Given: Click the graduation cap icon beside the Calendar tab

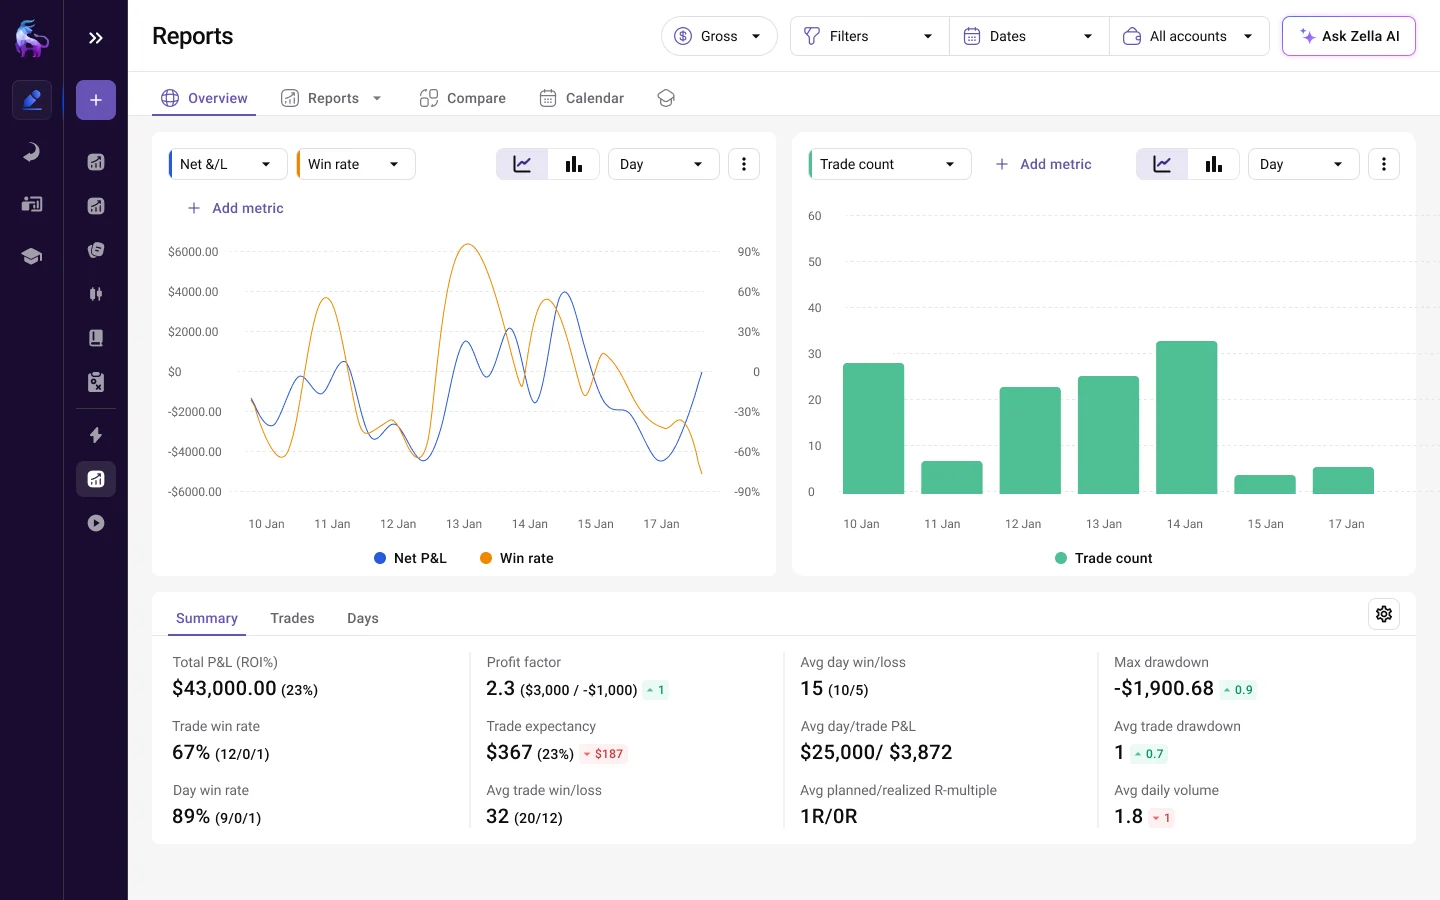Looking at the screenshot, I should [666, 98].
